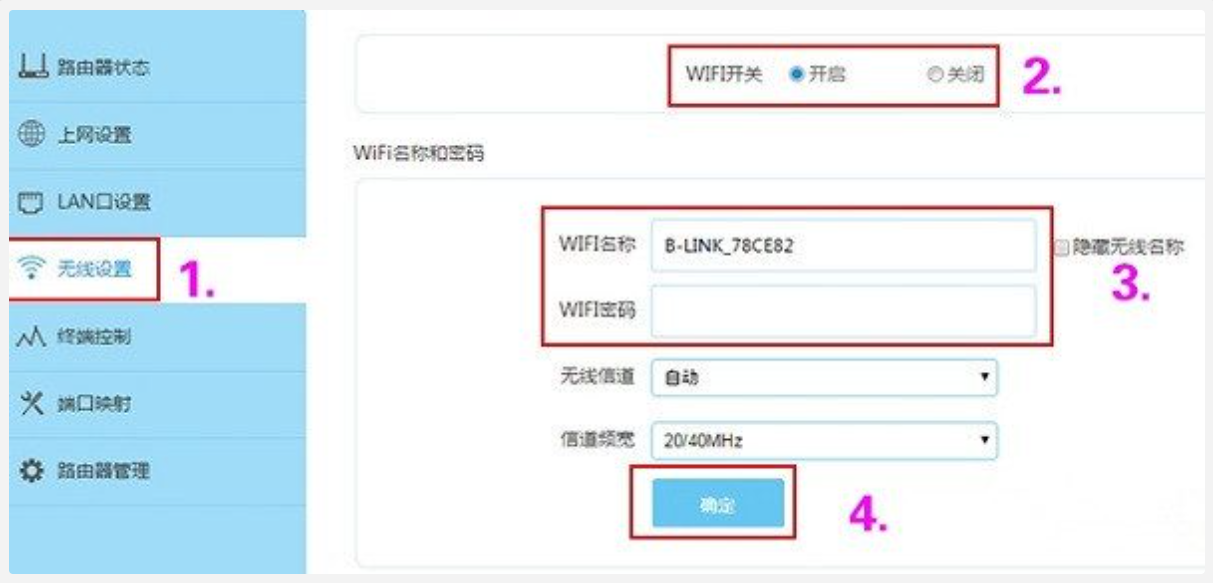
Task: Click the gear icon for 路由器管理
Action: coord(32,470)
